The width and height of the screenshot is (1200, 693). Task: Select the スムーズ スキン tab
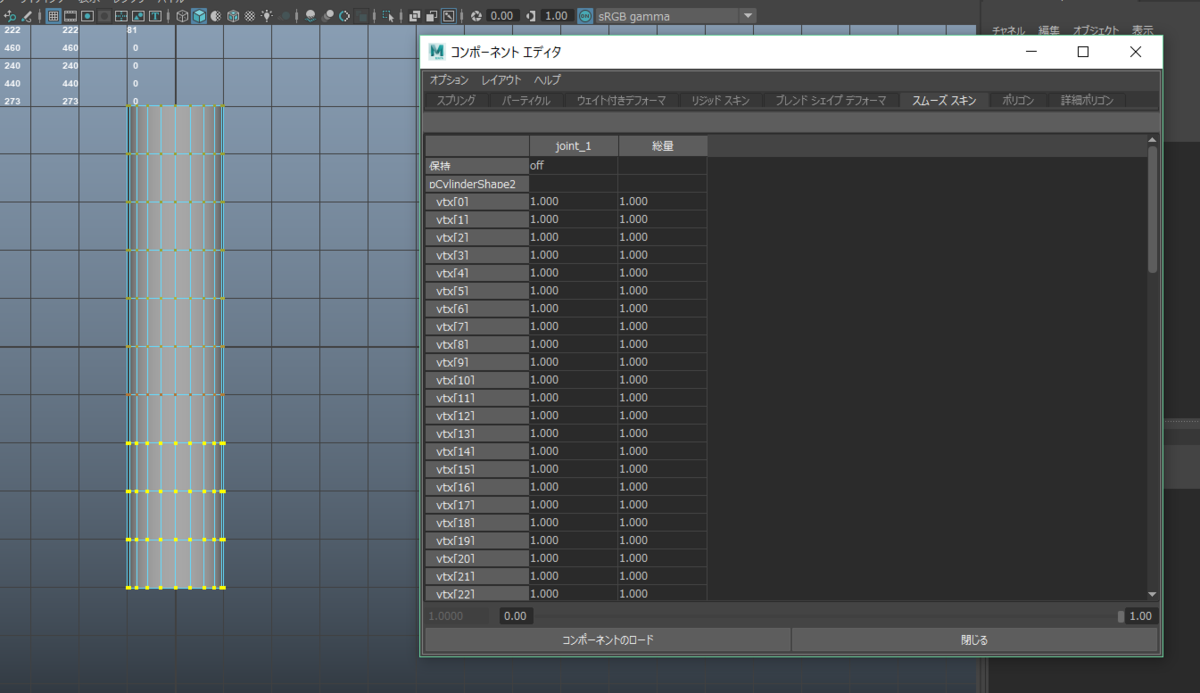tap(944, 100)
